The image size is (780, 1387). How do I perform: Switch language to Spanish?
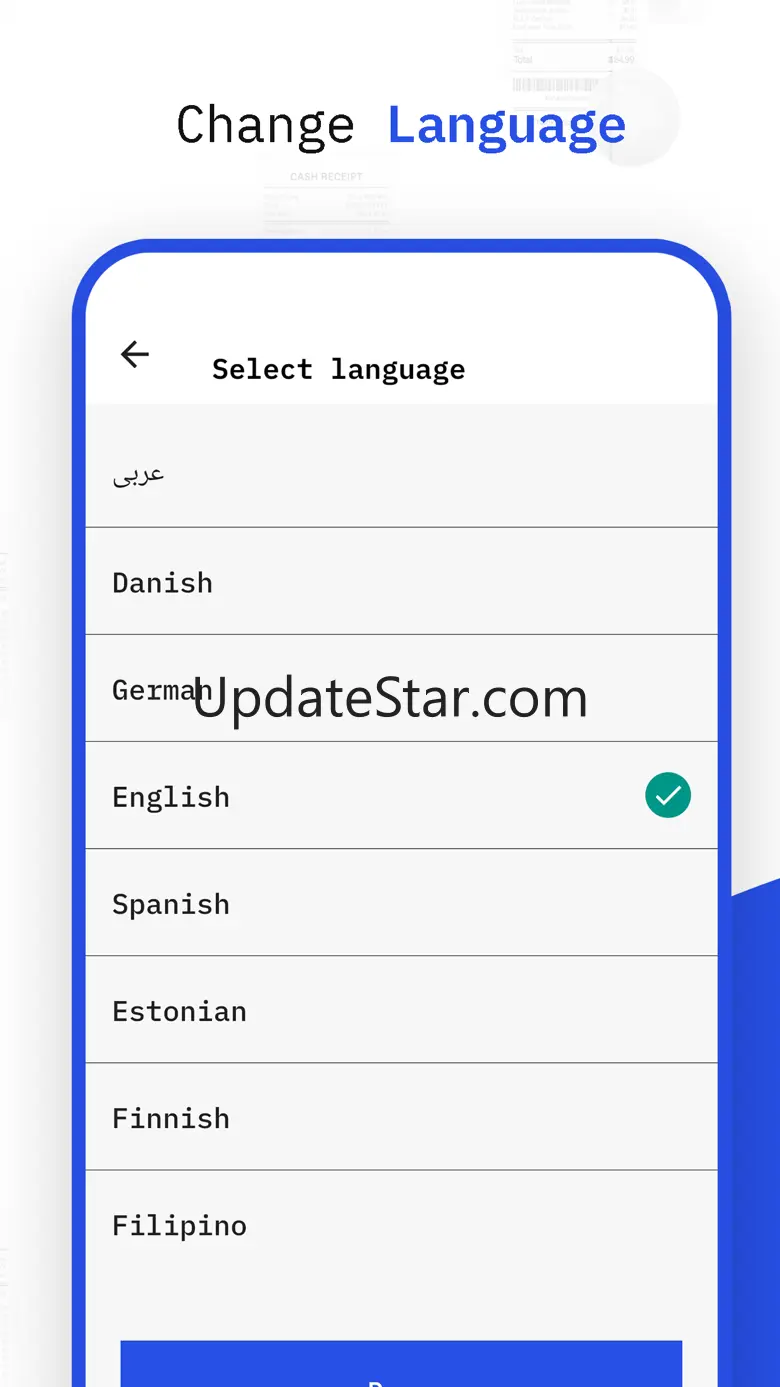[x=401, y=902]
